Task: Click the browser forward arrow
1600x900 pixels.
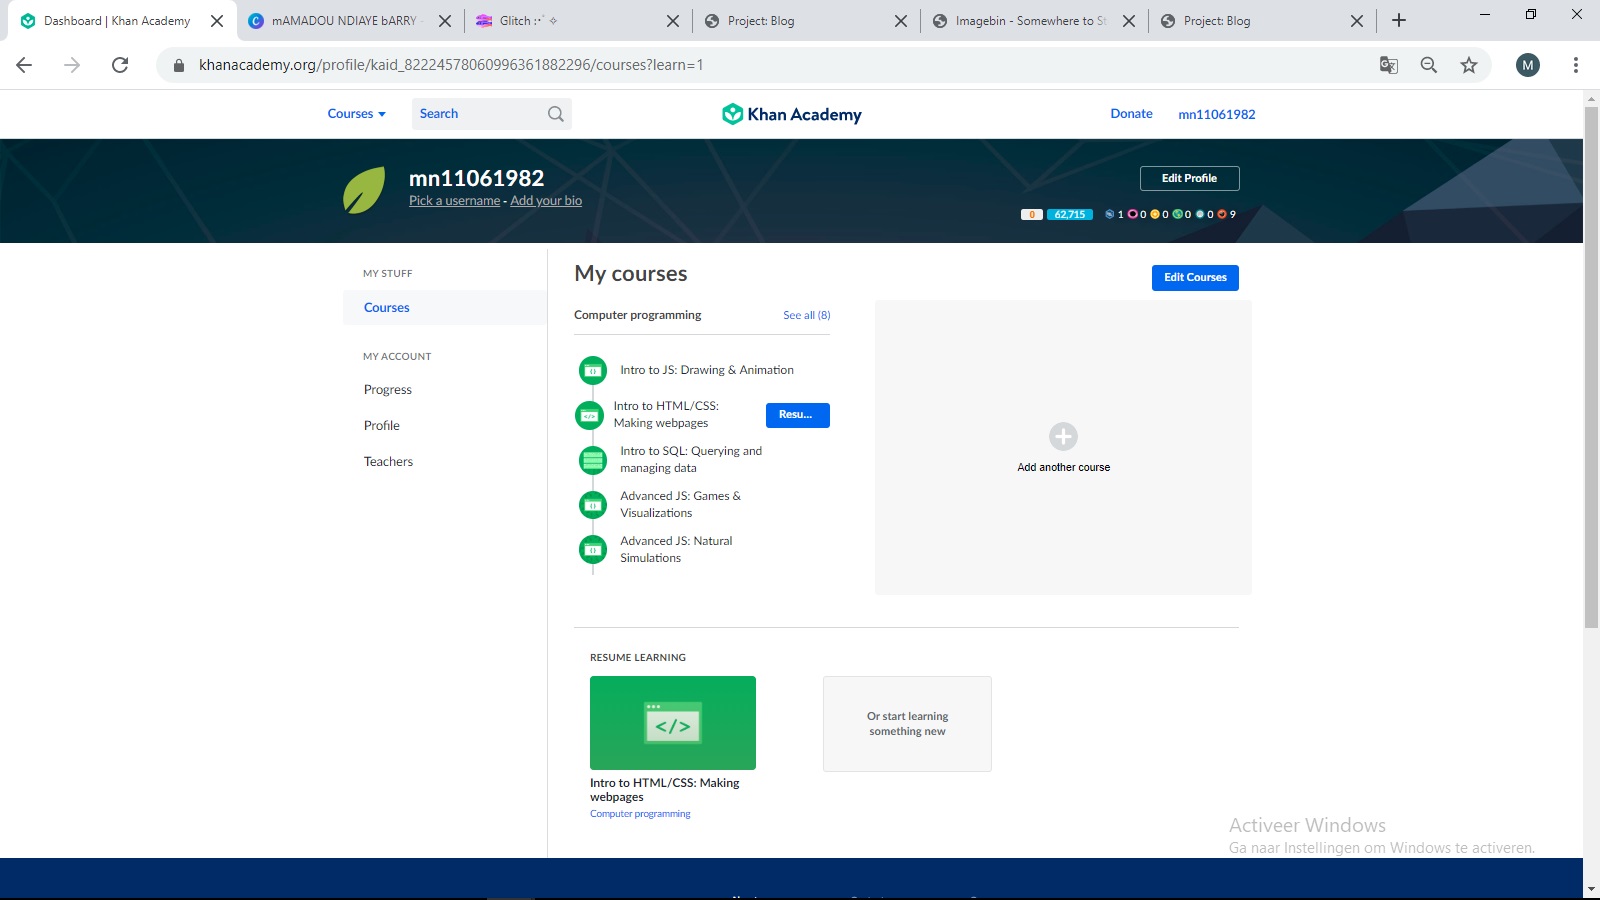Action: 72,65
